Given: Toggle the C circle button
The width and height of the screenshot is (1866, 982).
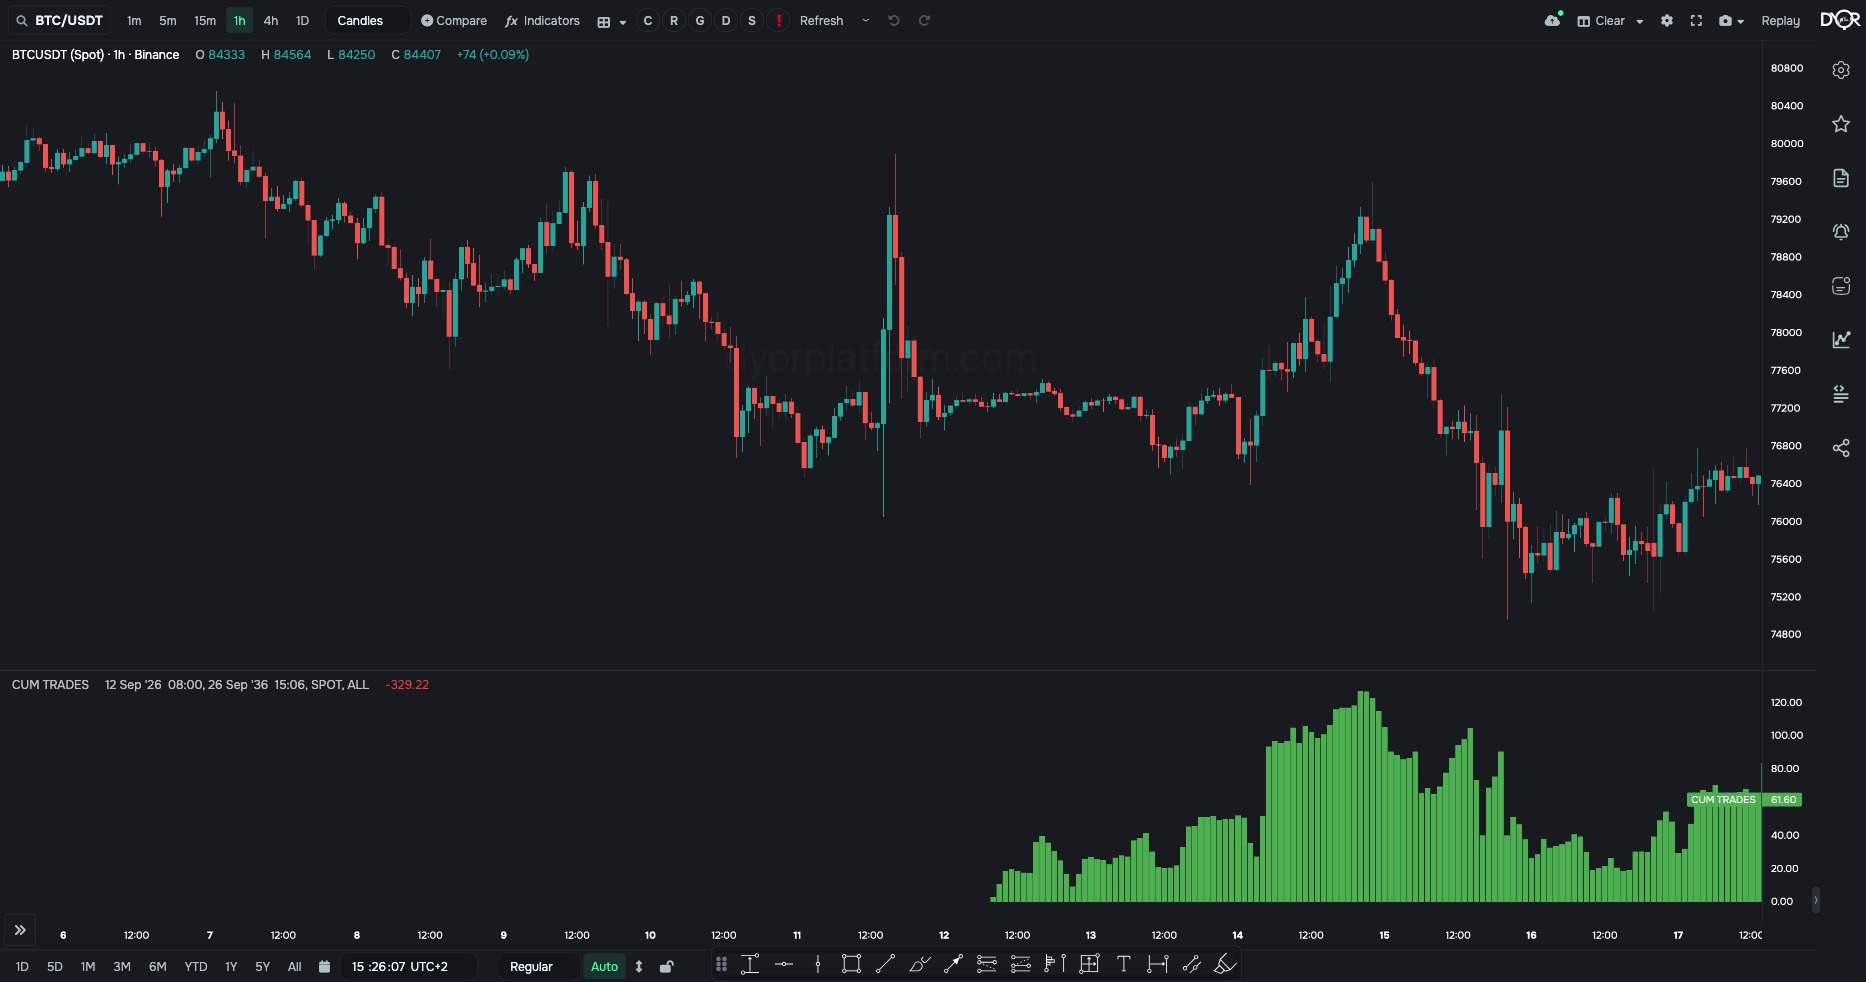Looking at the screenshot, I should click(648, 21).
